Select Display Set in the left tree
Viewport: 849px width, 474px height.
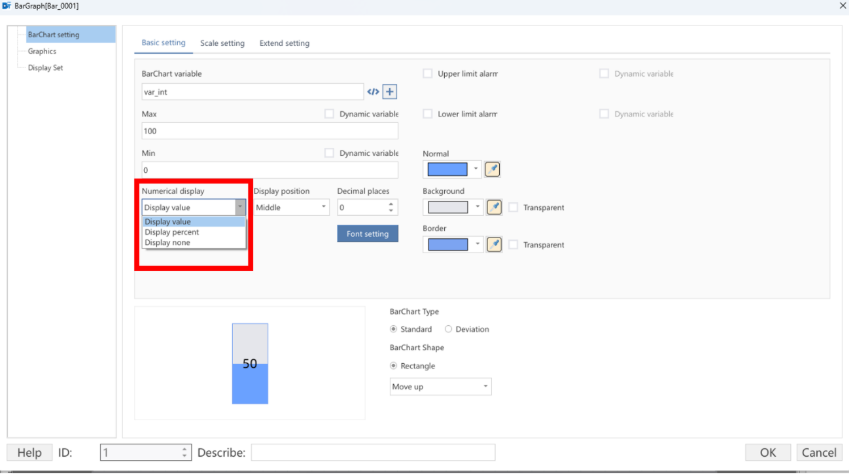[x=45, y=68]
